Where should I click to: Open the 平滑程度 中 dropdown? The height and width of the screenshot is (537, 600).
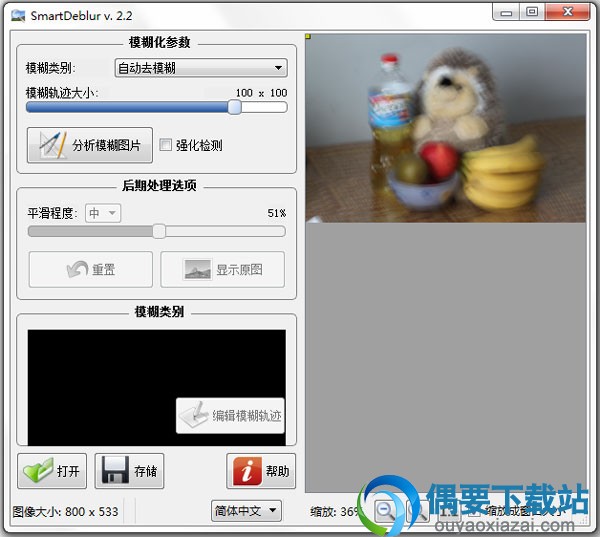point(103,213)
